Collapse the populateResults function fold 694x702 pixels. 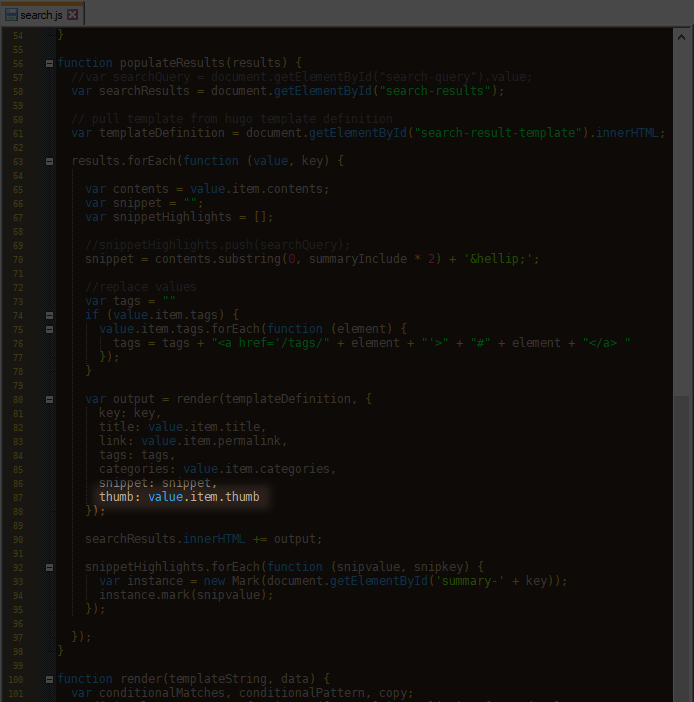49,63
